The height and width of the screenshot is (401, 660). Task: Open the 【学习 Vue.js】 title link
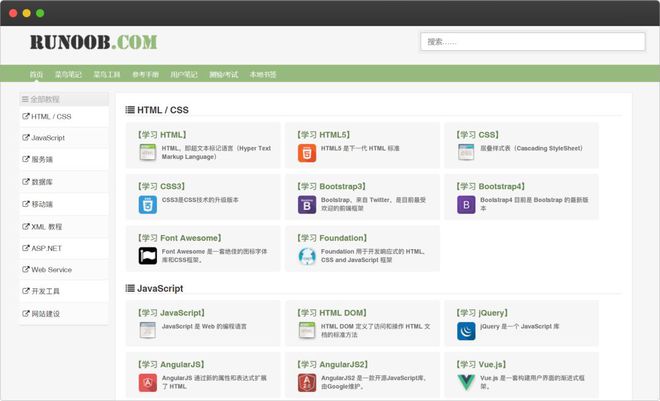click(482, 364)
